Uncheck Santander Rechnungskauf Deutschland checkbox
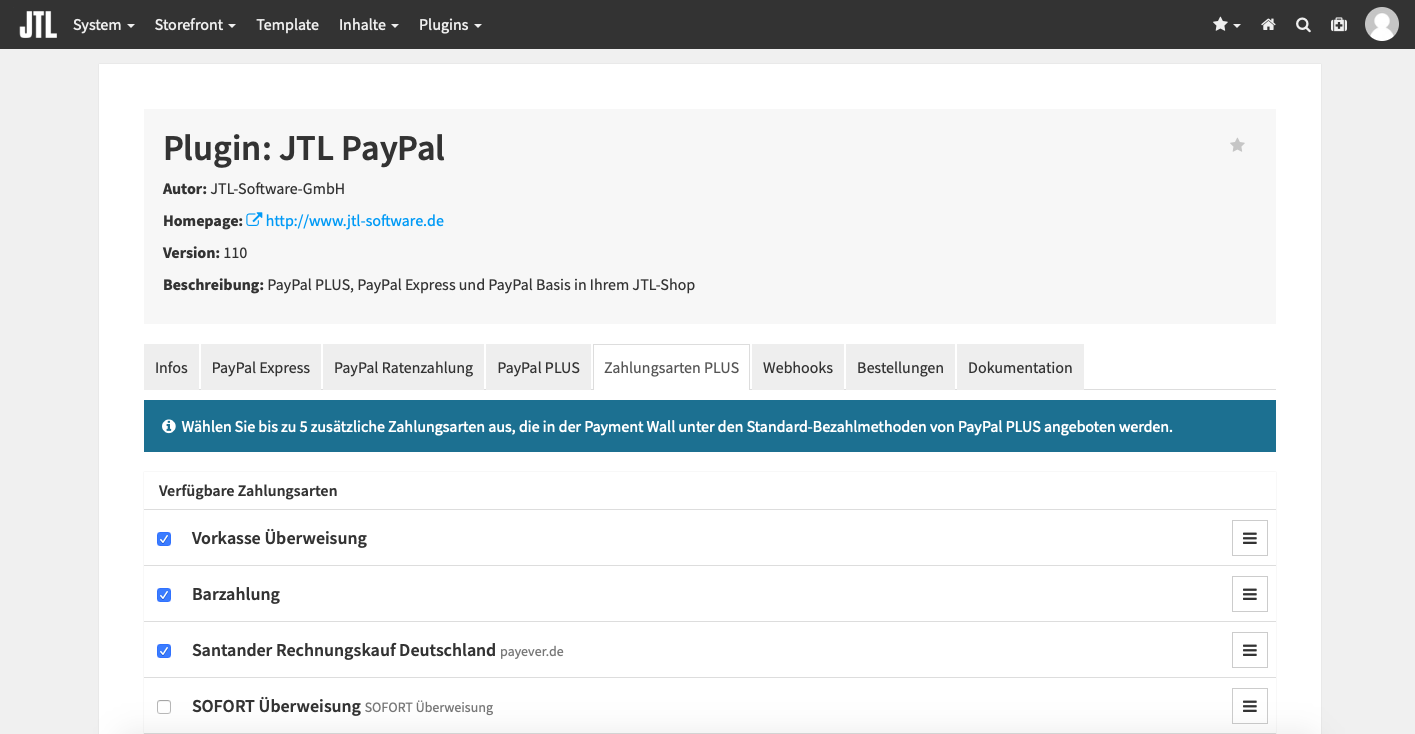Image resolution: width=1415 pixels, height=734 pixels. point(164,651)
